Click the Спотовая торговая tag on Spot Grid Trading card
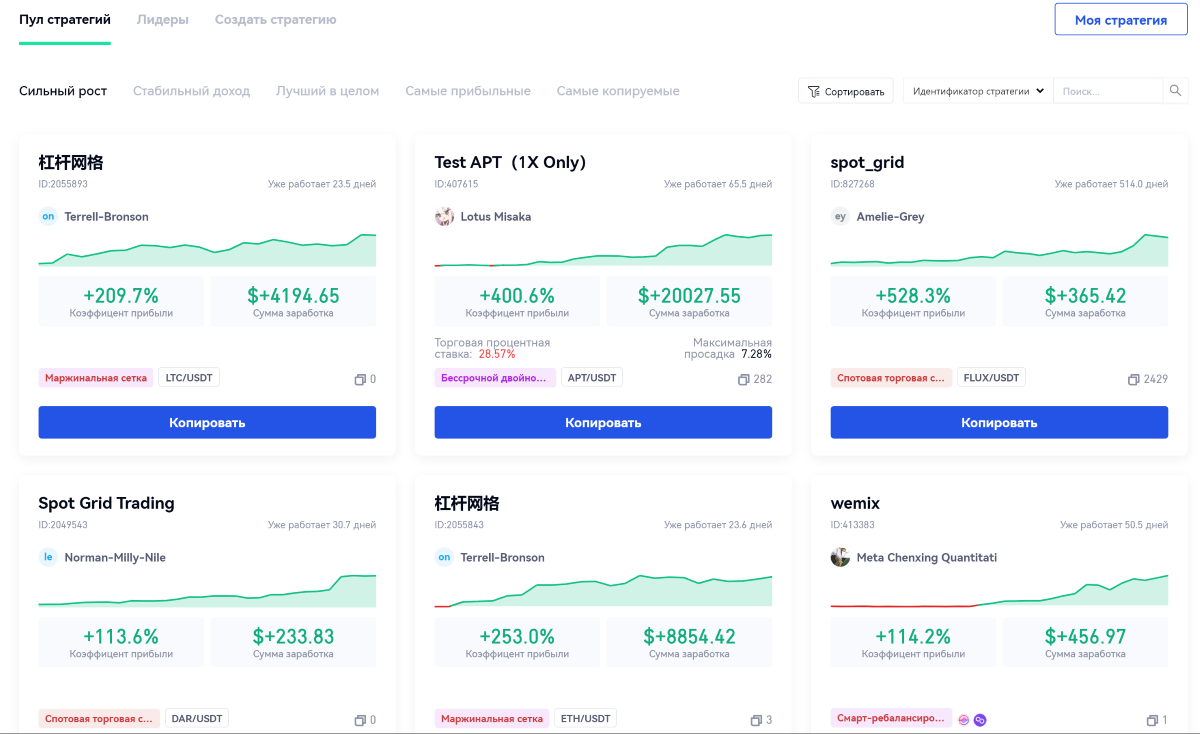The image size is (1200, 734). click(99, 719)
